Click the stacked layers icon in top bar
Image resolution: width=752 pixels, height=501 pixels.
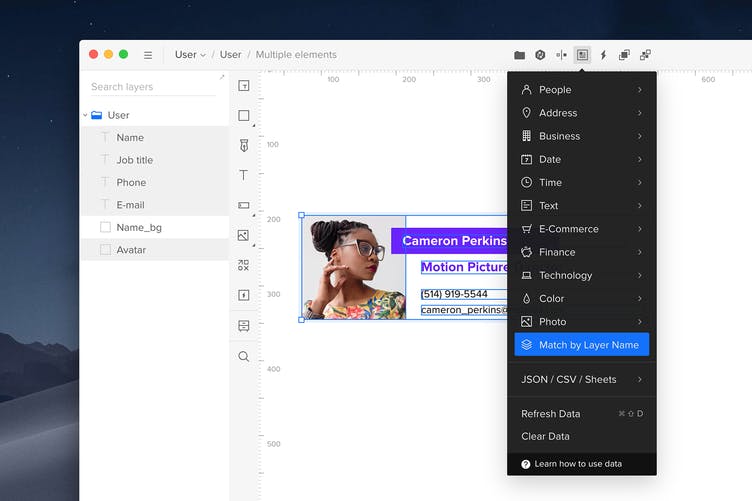(x=624, y=55)
